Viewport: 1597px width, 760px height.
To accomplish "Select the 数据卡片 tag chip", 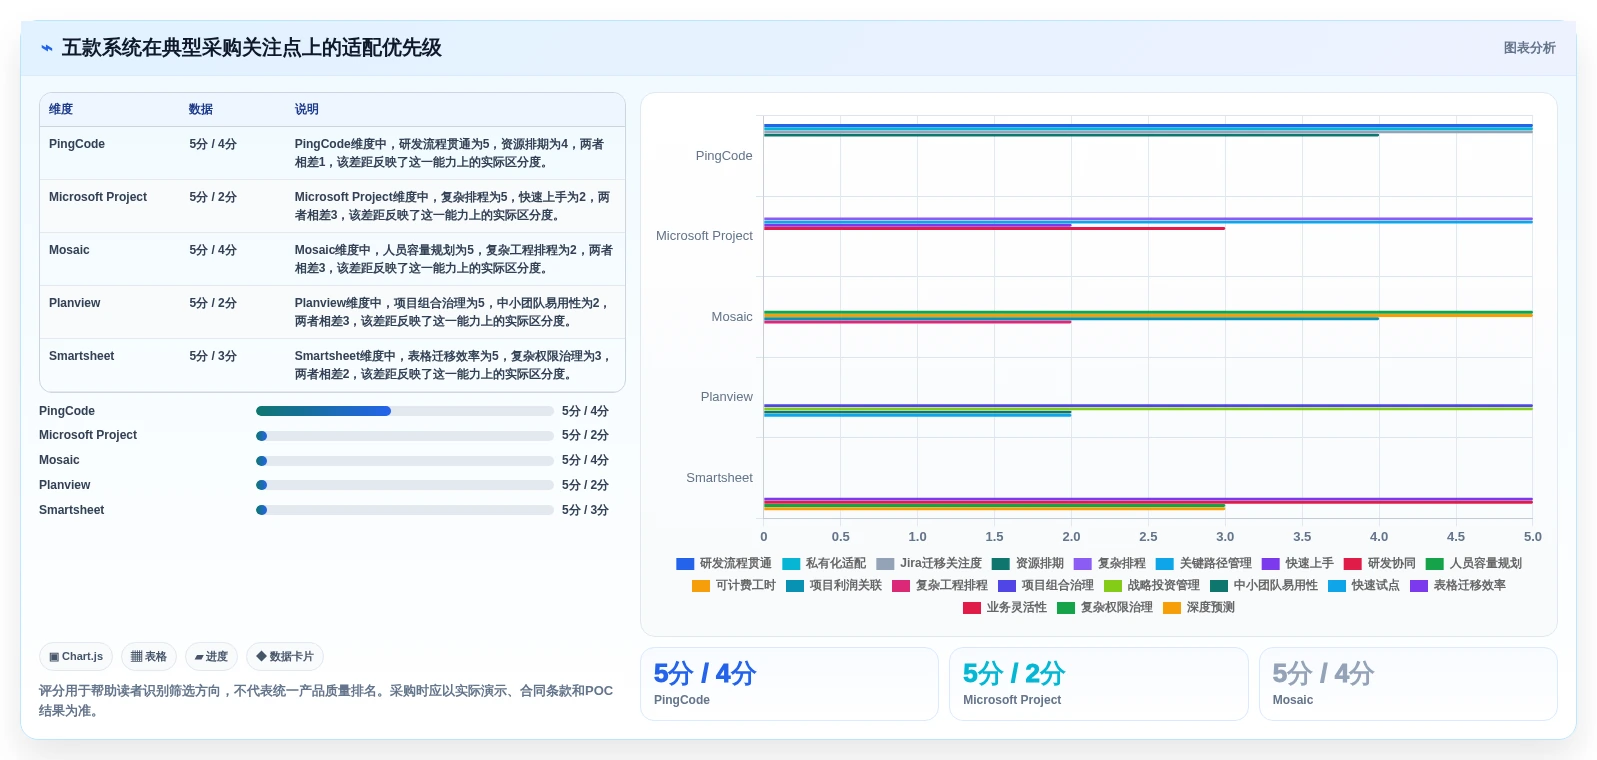I will [285, 657].
